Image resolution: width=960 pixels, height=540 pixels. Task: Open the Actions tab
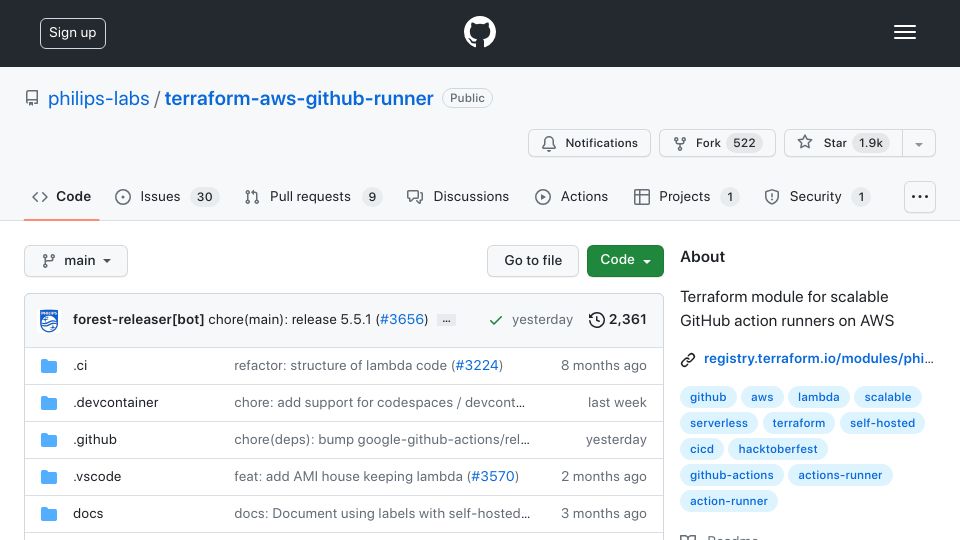click(x=571, y=197)
